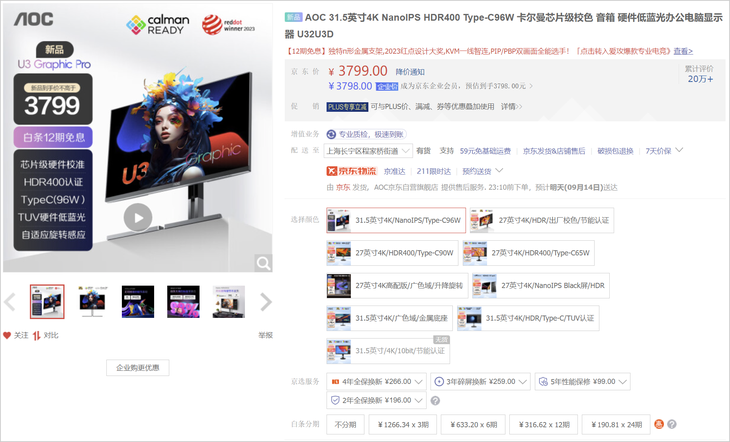The height and width of the screenshot is (442, 730).
Task: Click the Calman Ready badge
Action: click(158, 24)
